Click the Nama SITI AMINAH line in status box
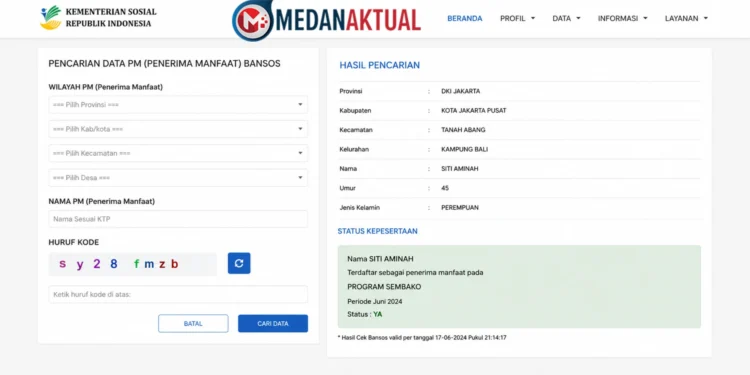750x375 pixels. 380,259
